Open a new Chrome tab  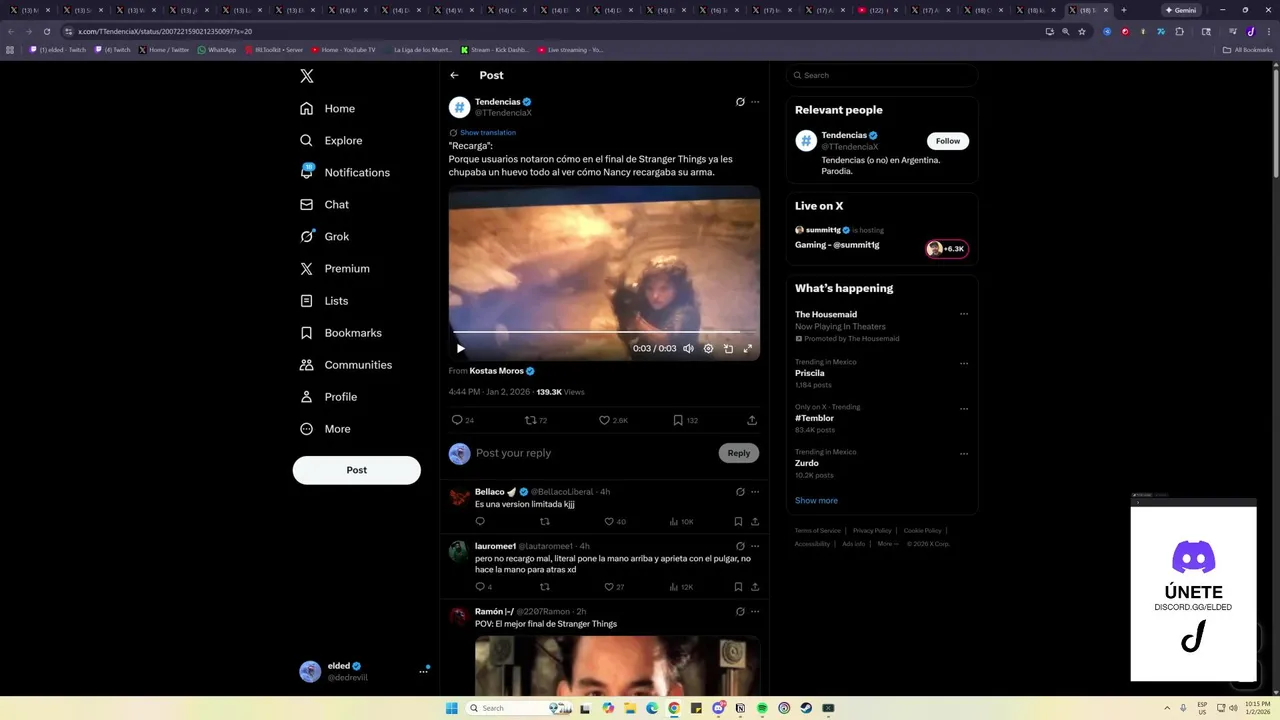pyautogui.click(x=1123, y=10)
